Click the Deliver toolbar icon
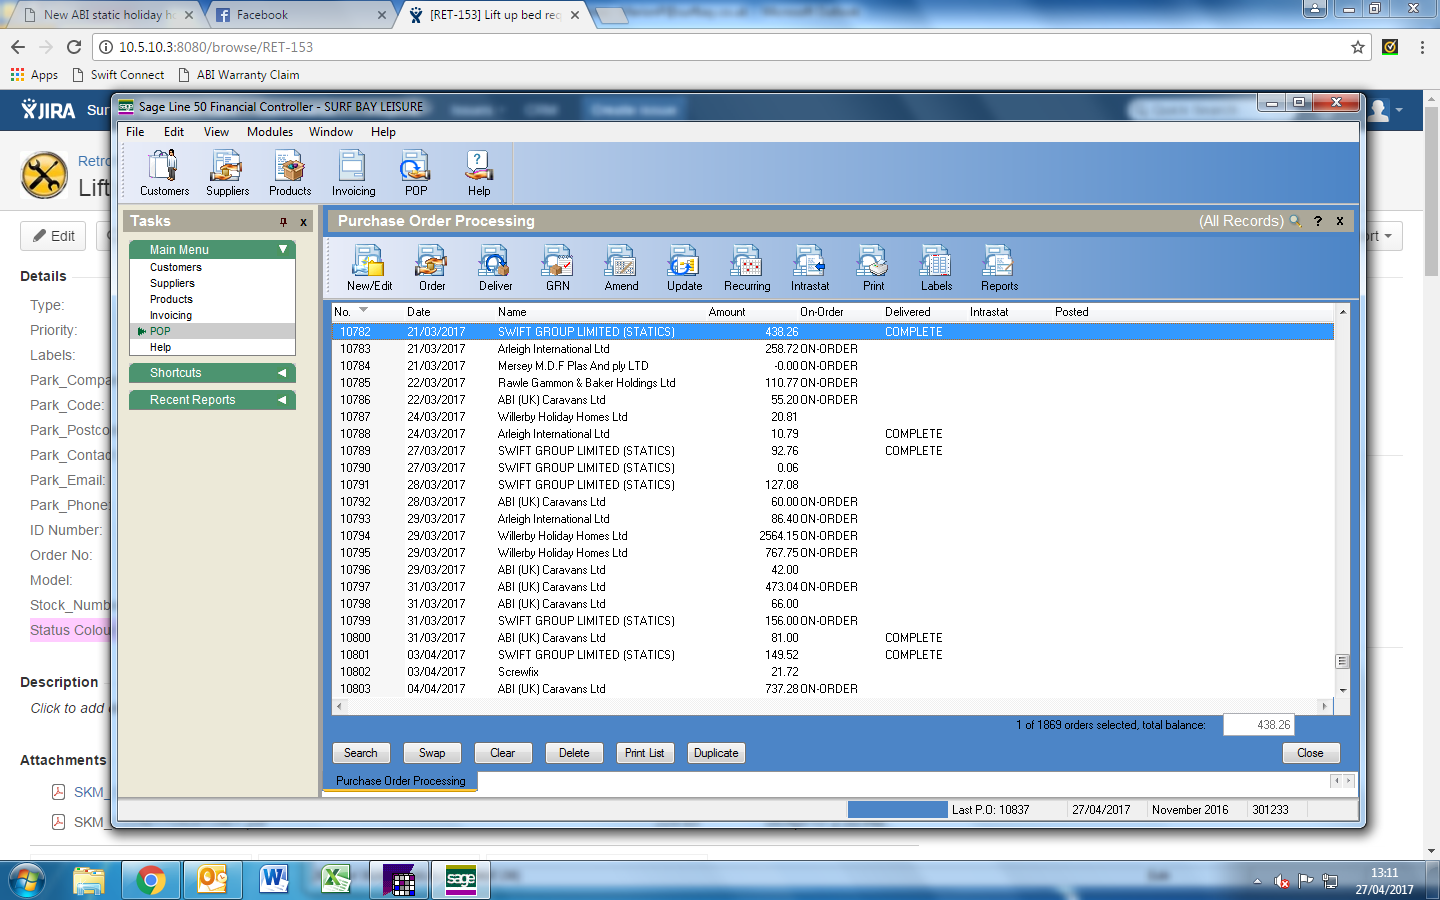This screenshot has width=1440, height=900. (x=495, y=268)
